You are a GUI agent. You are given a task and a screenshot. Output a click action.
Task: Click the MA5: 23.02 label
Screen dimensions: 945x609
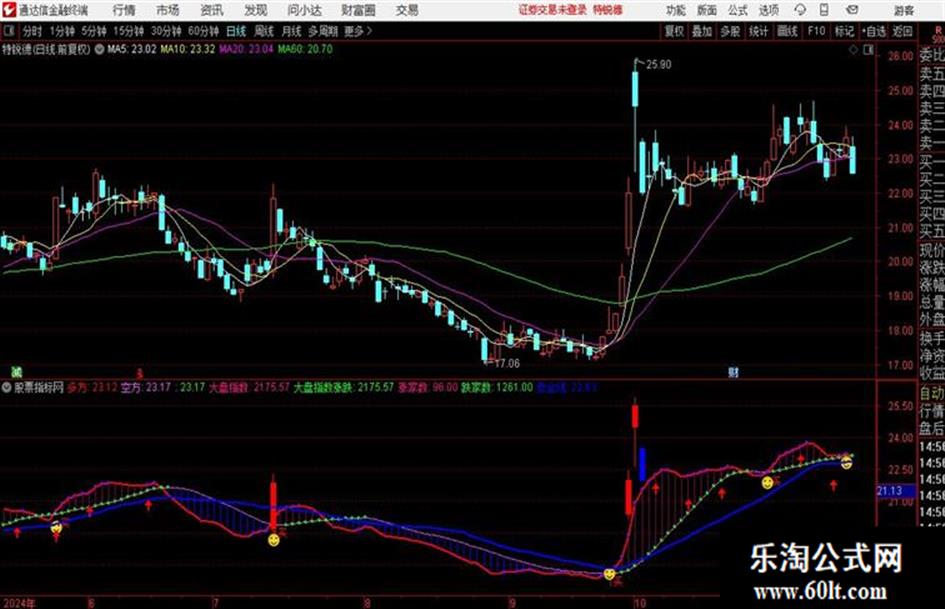click(131, 49)
